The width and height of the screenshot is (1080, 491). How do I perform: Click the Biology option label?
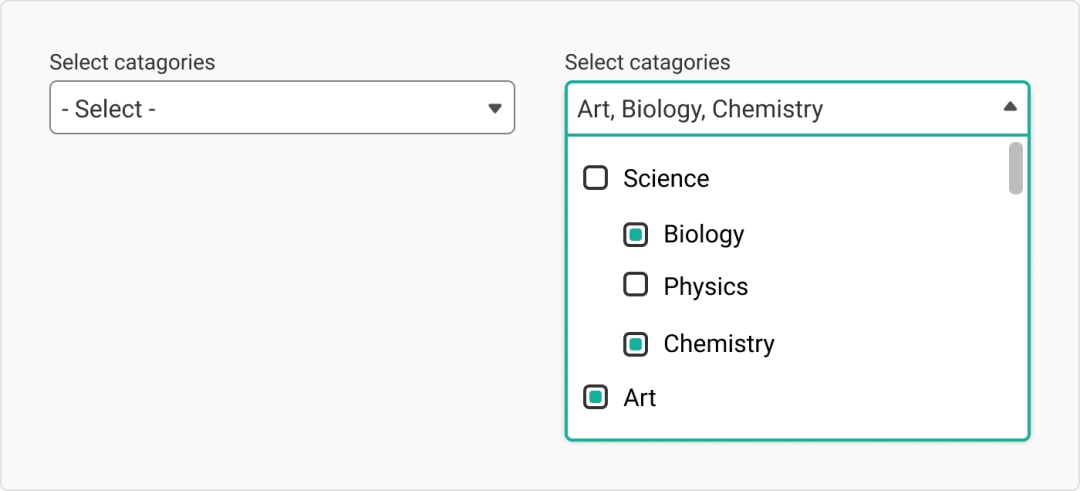703,235
